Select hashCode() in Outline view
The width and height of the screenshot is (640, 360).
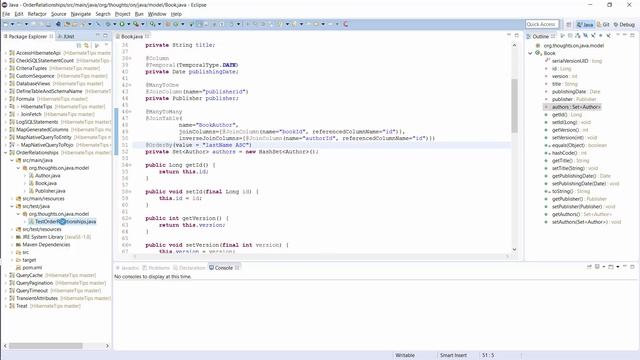[x=564, y=153]
